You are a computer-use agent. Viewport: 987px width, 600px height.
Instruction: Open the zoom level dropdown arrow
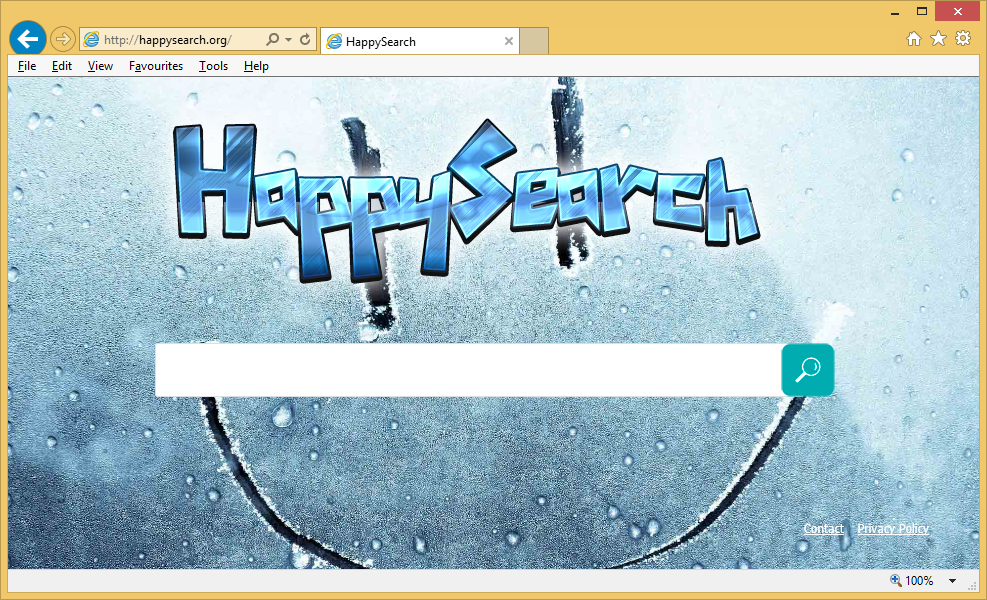tap(952, 581)
